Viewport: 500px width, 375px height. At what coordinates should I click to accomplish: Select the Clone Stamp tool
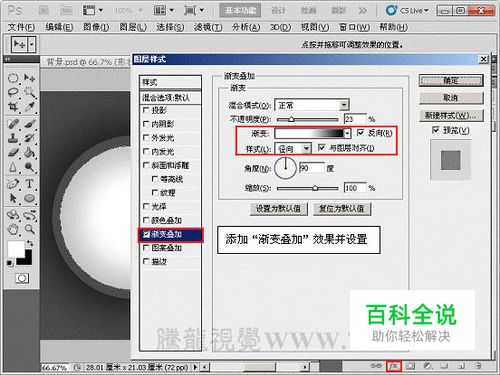tap(13, 138)
